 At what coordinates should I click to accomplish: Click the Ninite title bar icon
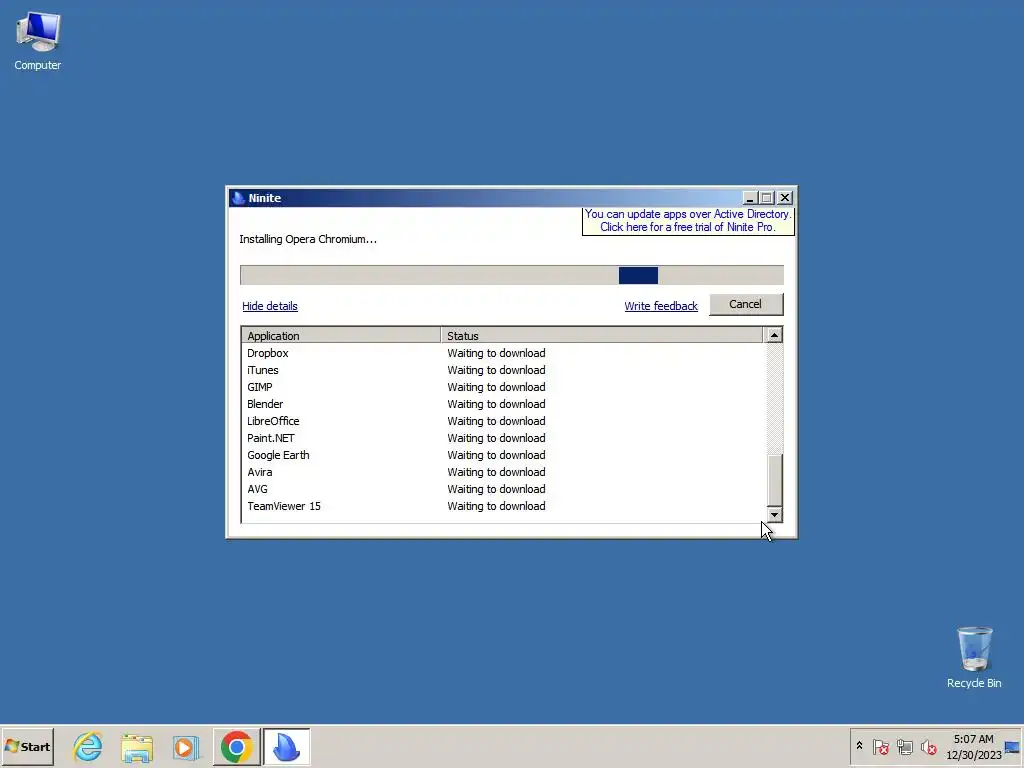point(238,198)
